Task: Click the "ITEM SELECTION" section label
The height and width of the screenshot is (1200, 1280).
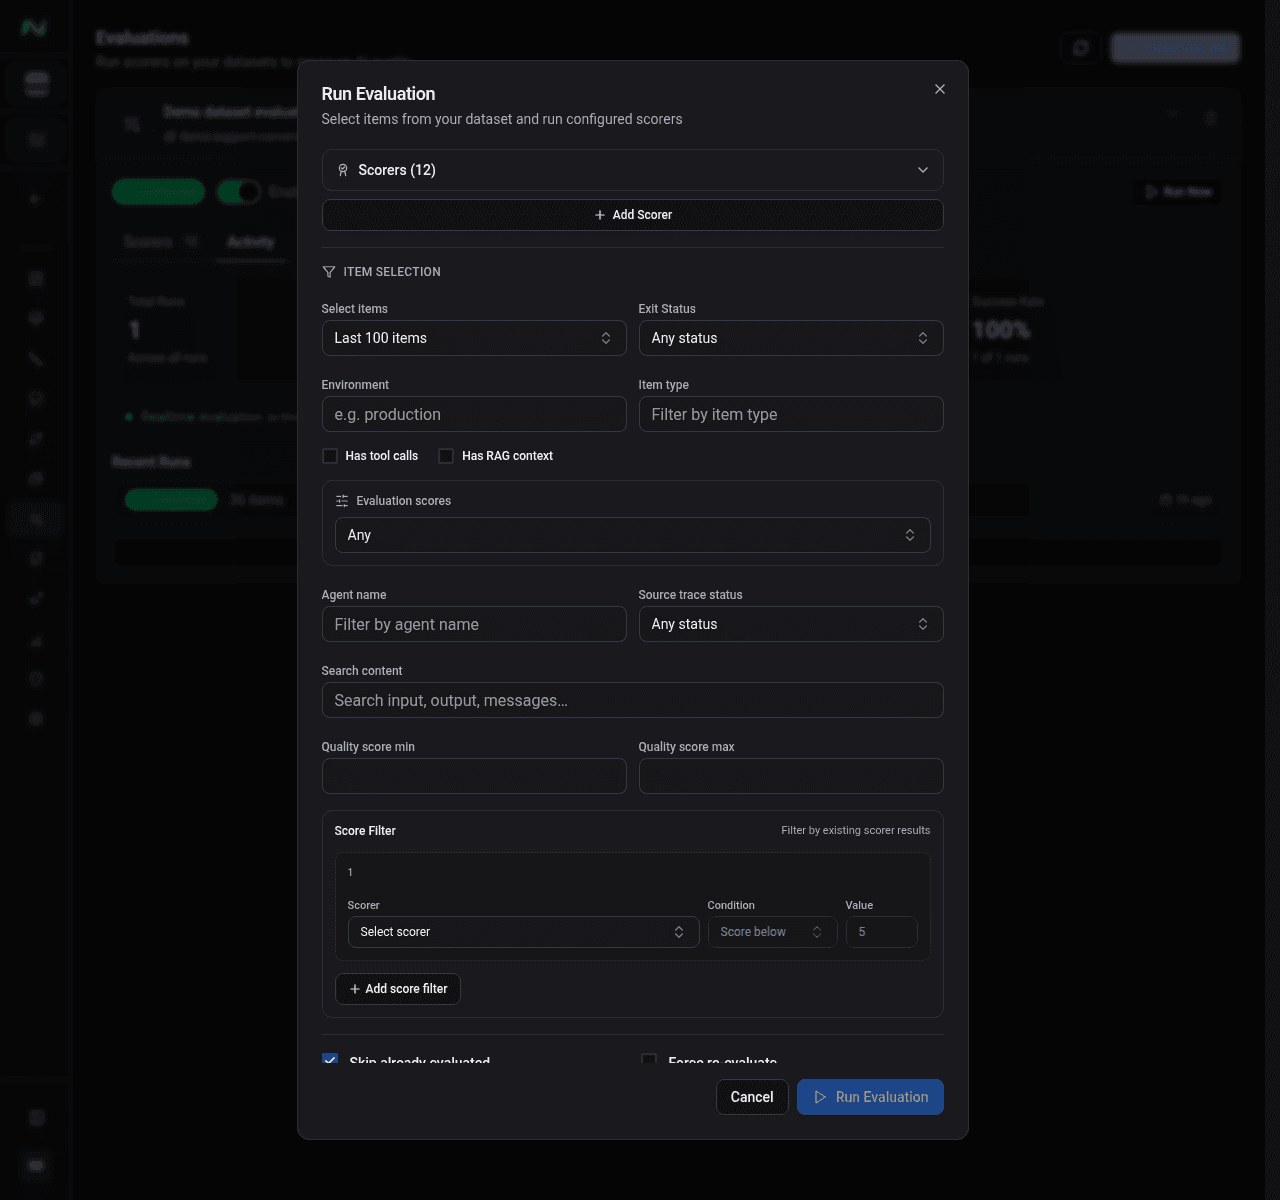Action: click(392, 272)
